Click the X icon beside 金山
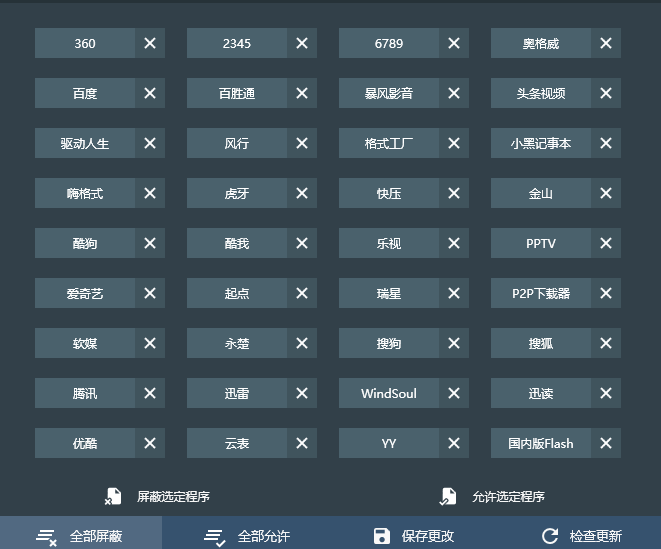 tap(606, 193)
